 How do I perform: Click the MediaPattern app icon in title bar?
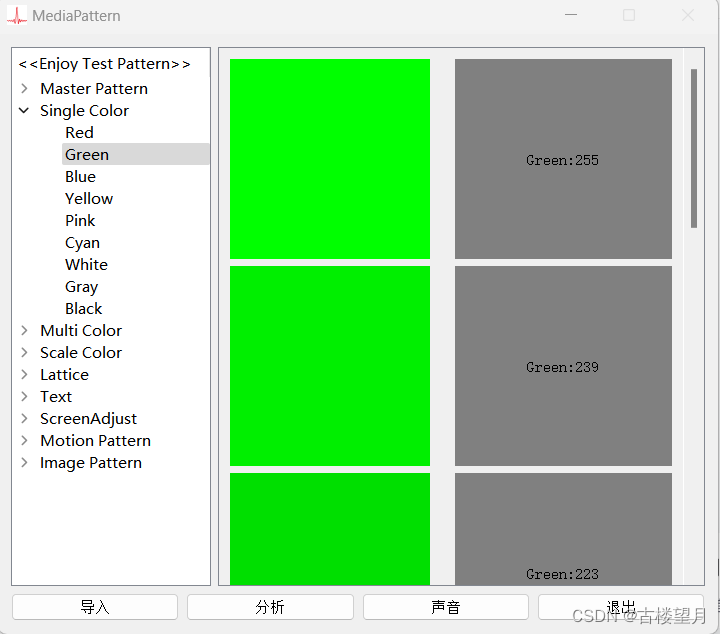click(17, 15)
